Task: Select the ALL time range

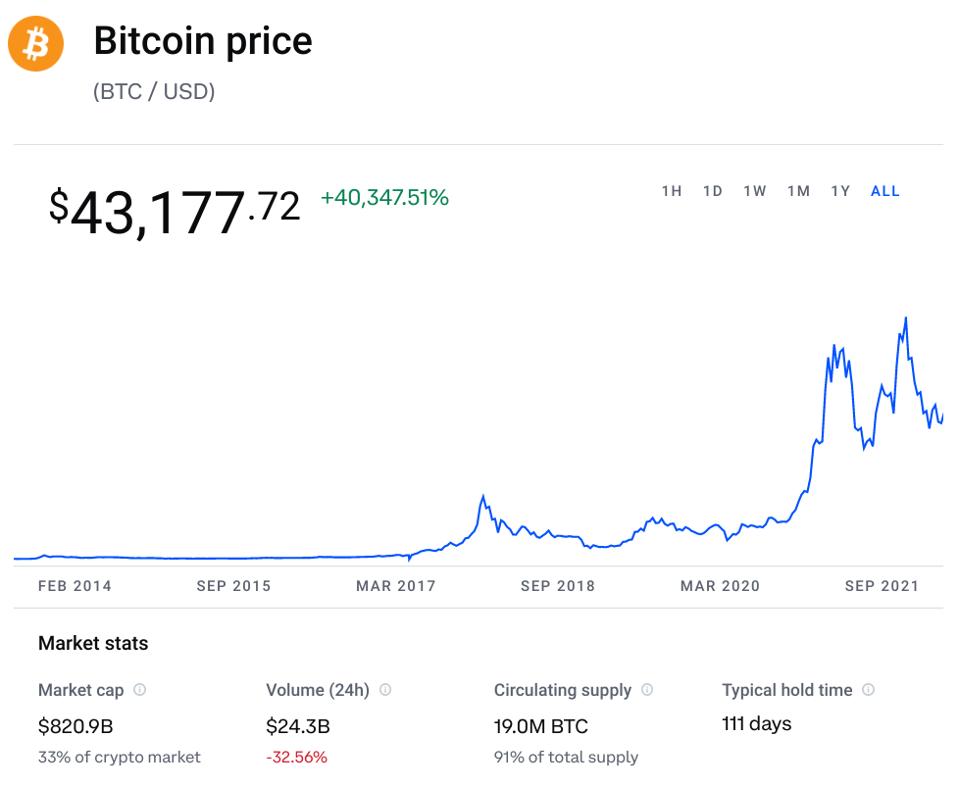Action: [885, 191]
